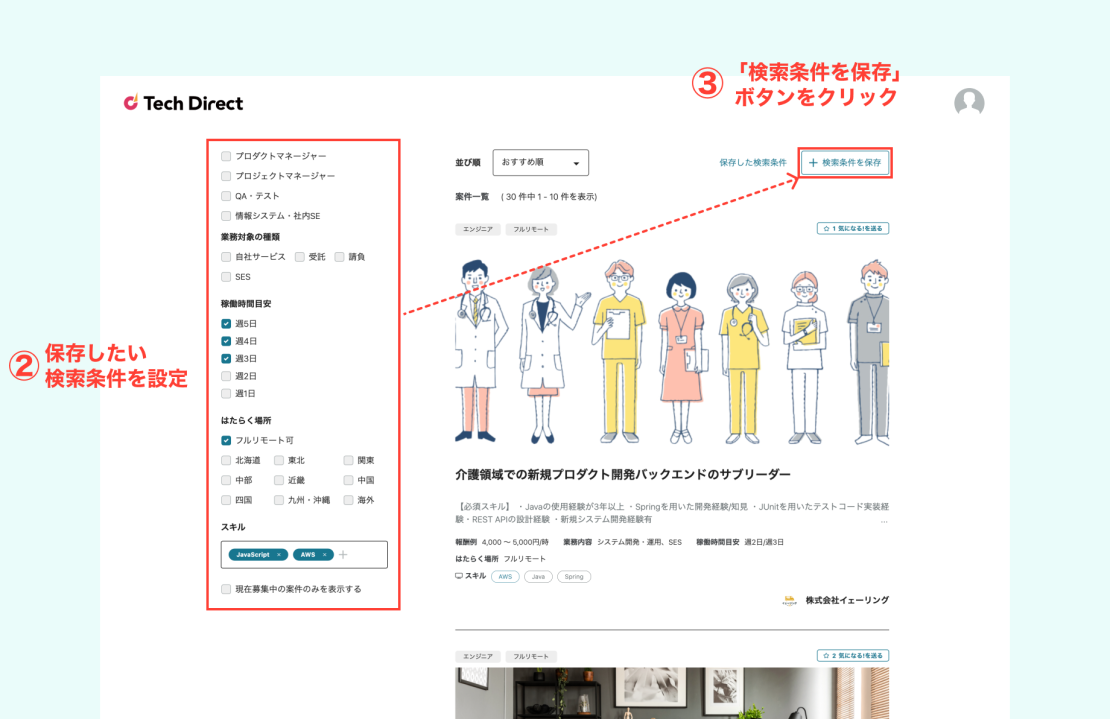This screenshot has width=1110, height=719.
Task: Enable the 海外 checkbox
Action: (x=348, y=500)
